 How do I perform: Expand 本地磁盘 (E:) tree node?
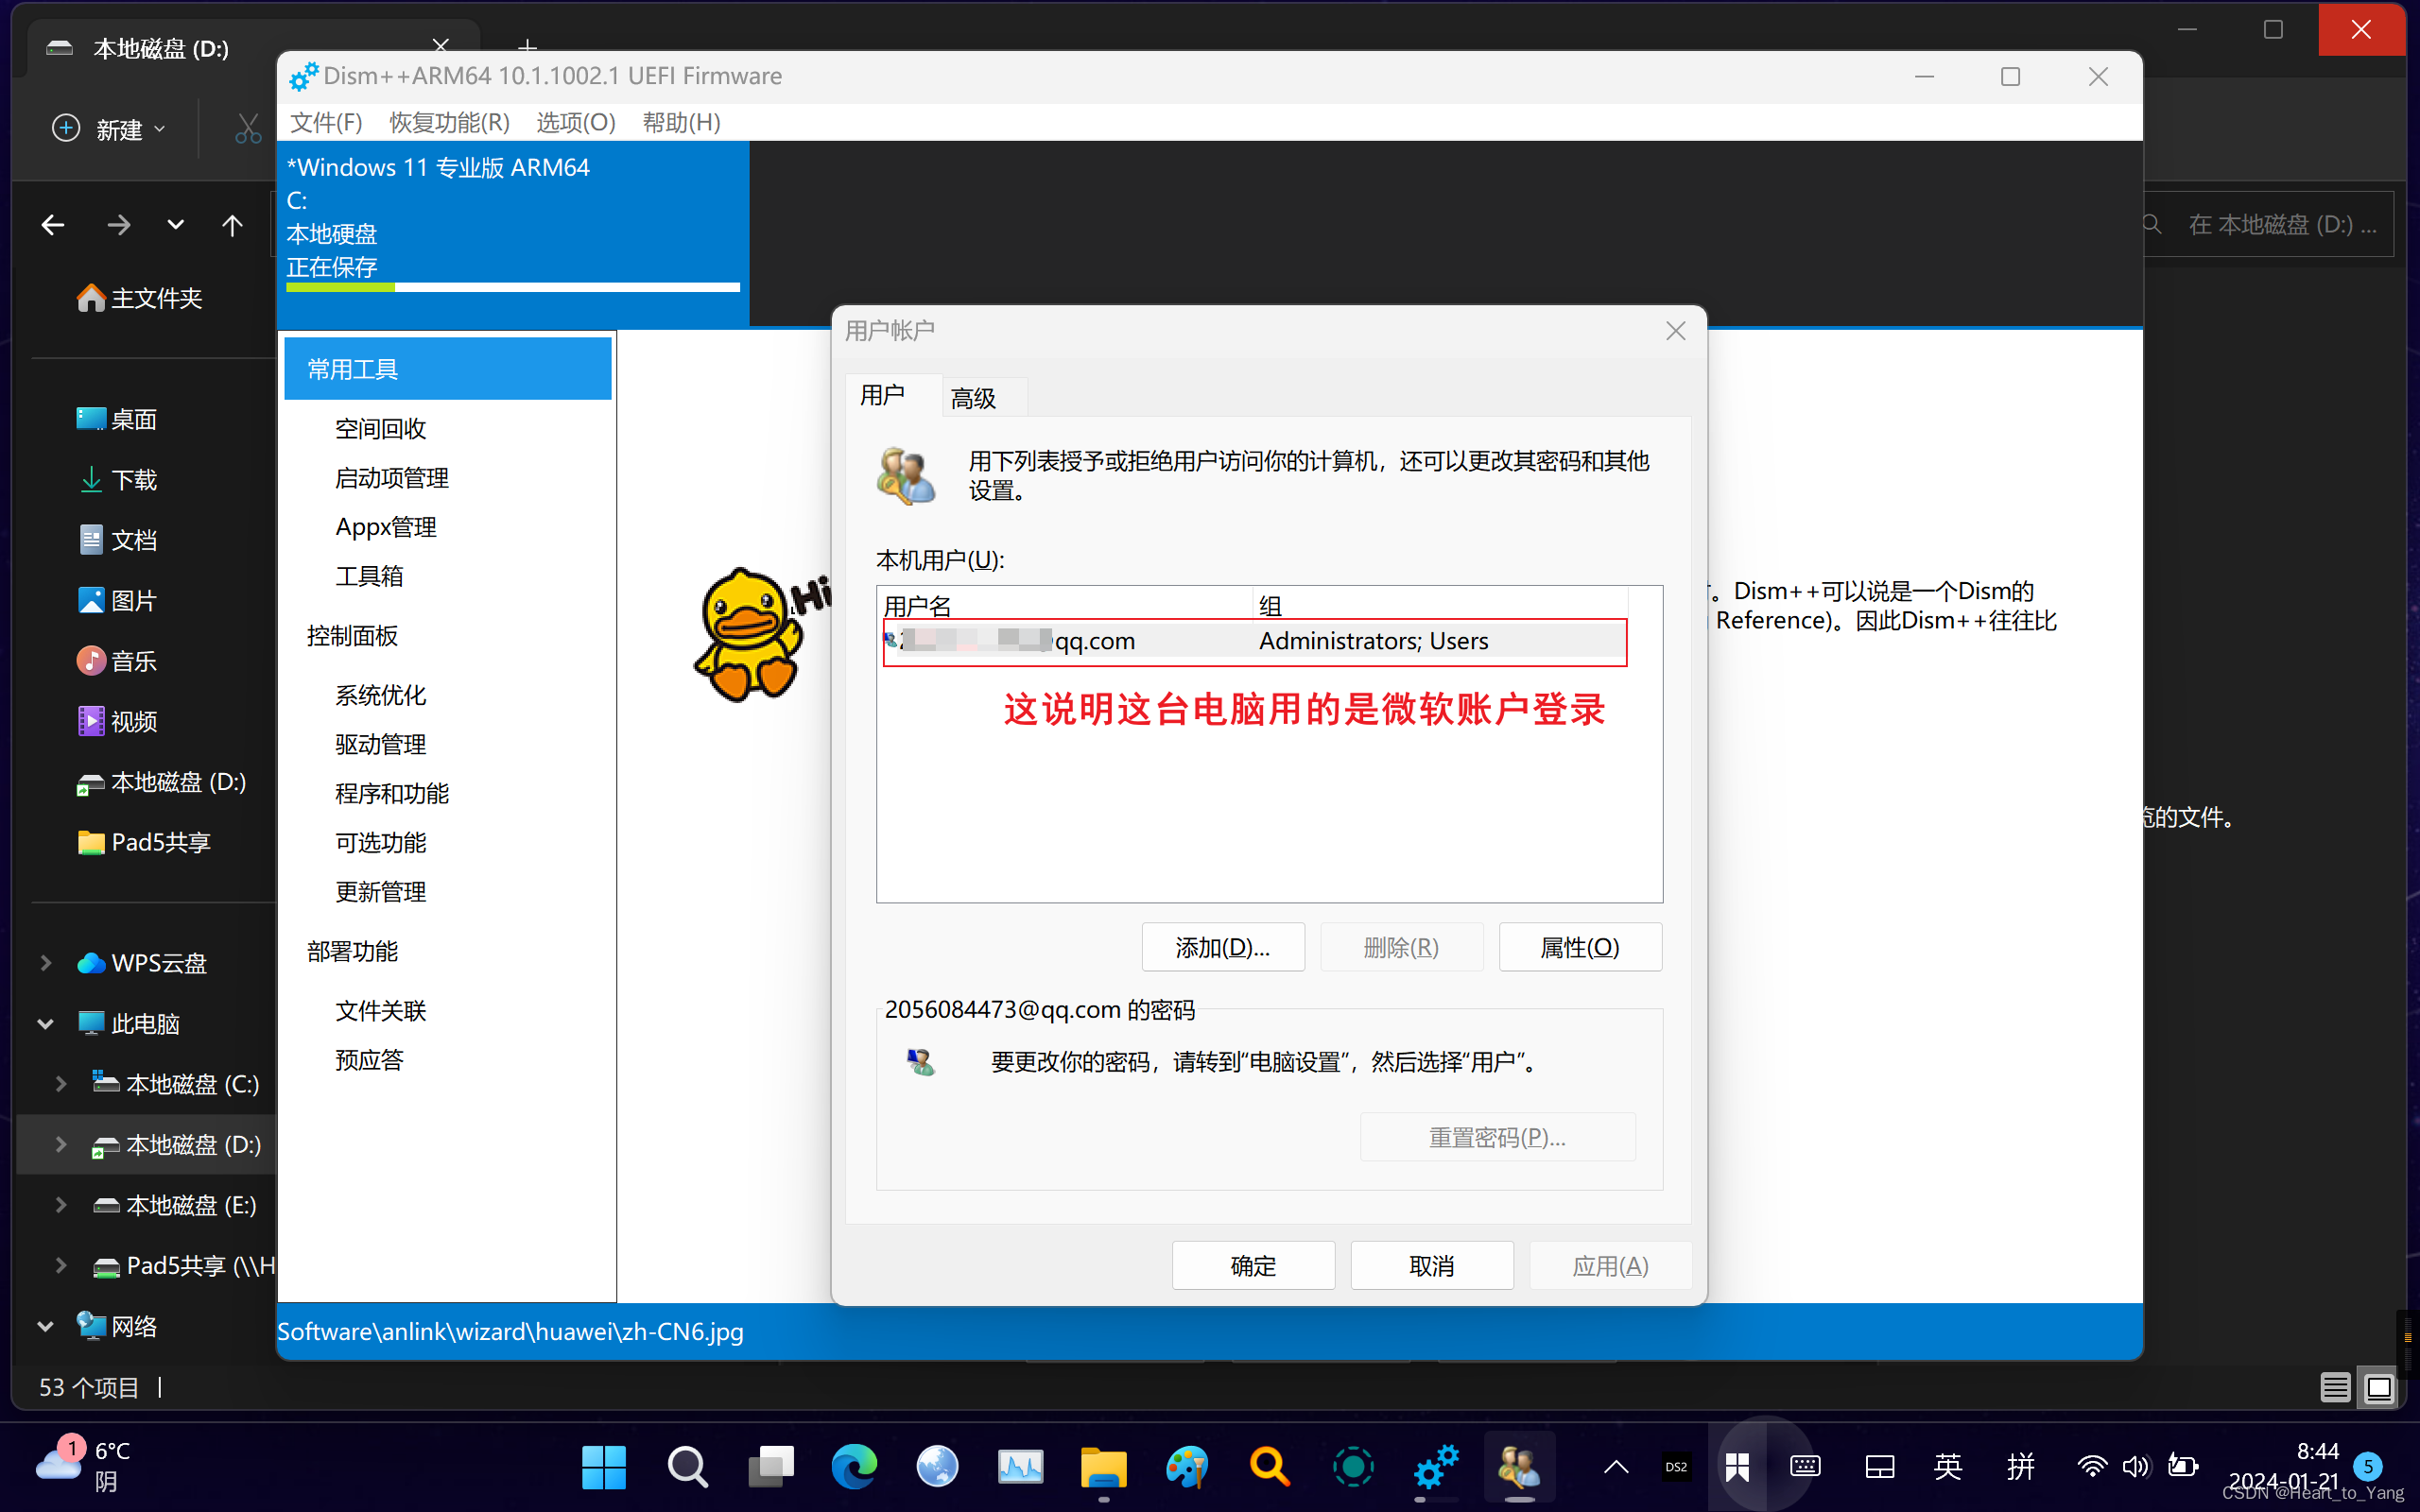(x=61, y=1205)
